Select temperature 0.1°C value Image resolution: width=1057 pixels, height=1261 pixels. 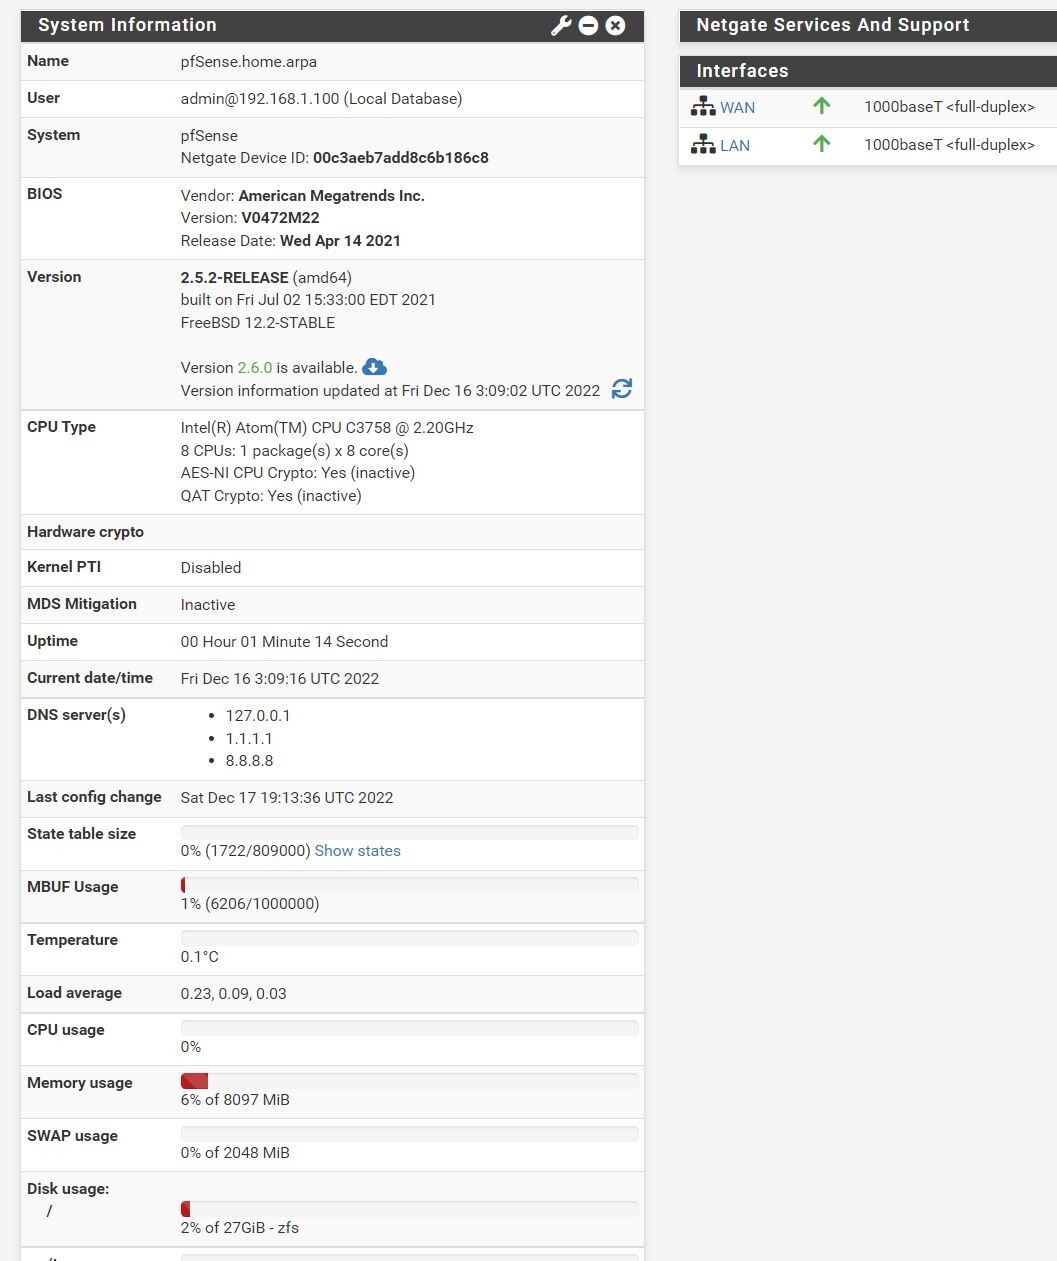[200, 957]
